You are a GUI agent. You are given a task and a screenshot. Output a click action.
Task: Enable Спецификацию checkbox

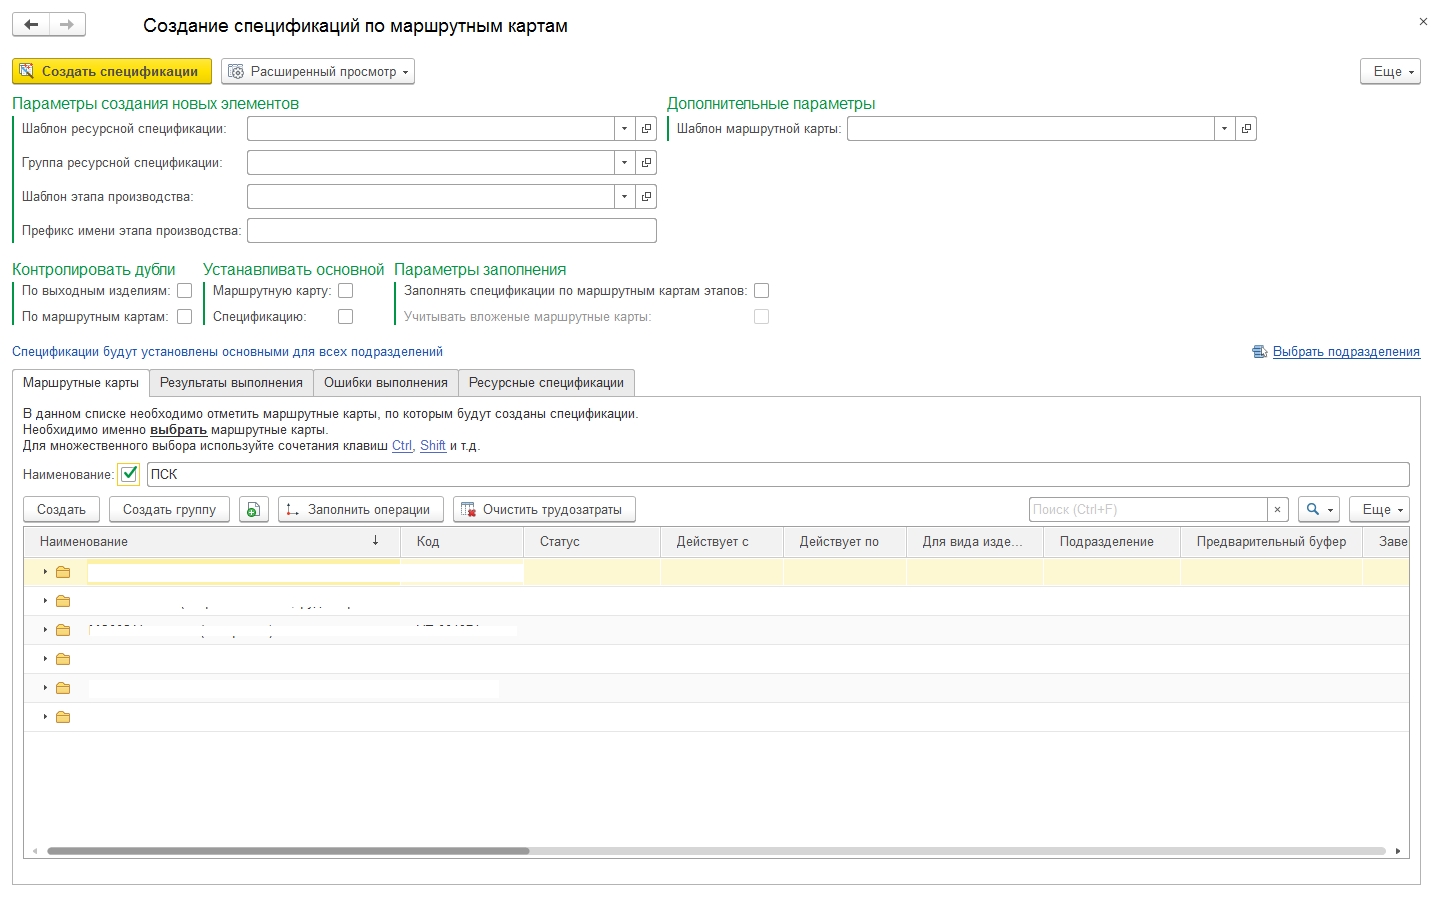click(346, 317)
